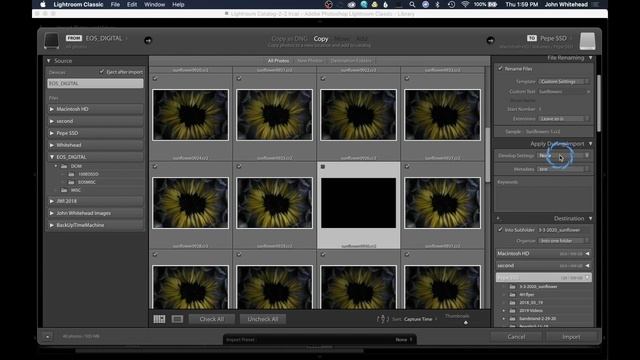Click Check All button
Screen dimensions: 640x360
212,319
